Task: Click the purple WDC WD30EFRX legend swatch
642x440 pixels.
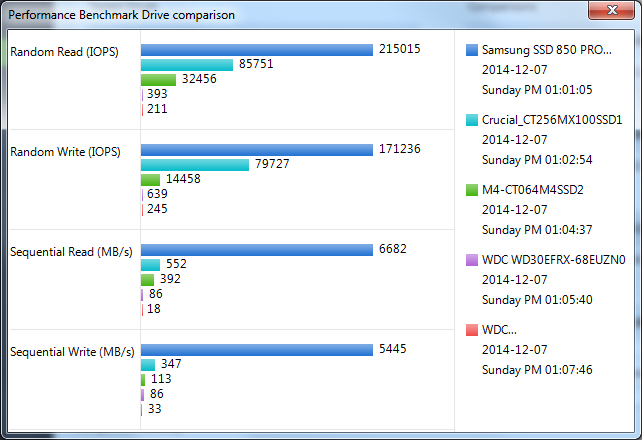Action: [x=472, y=260]
